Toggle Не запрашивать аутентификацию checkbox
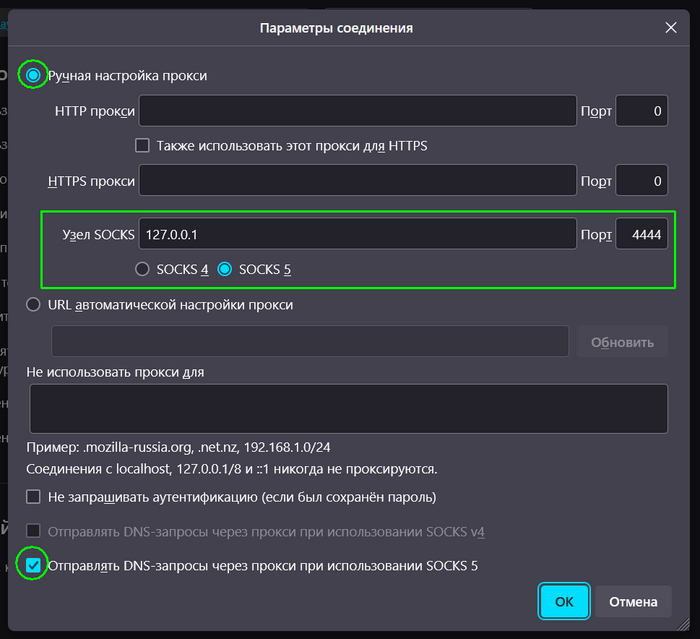Viewport: 700px width, 639px height. [x=34, y=496]
